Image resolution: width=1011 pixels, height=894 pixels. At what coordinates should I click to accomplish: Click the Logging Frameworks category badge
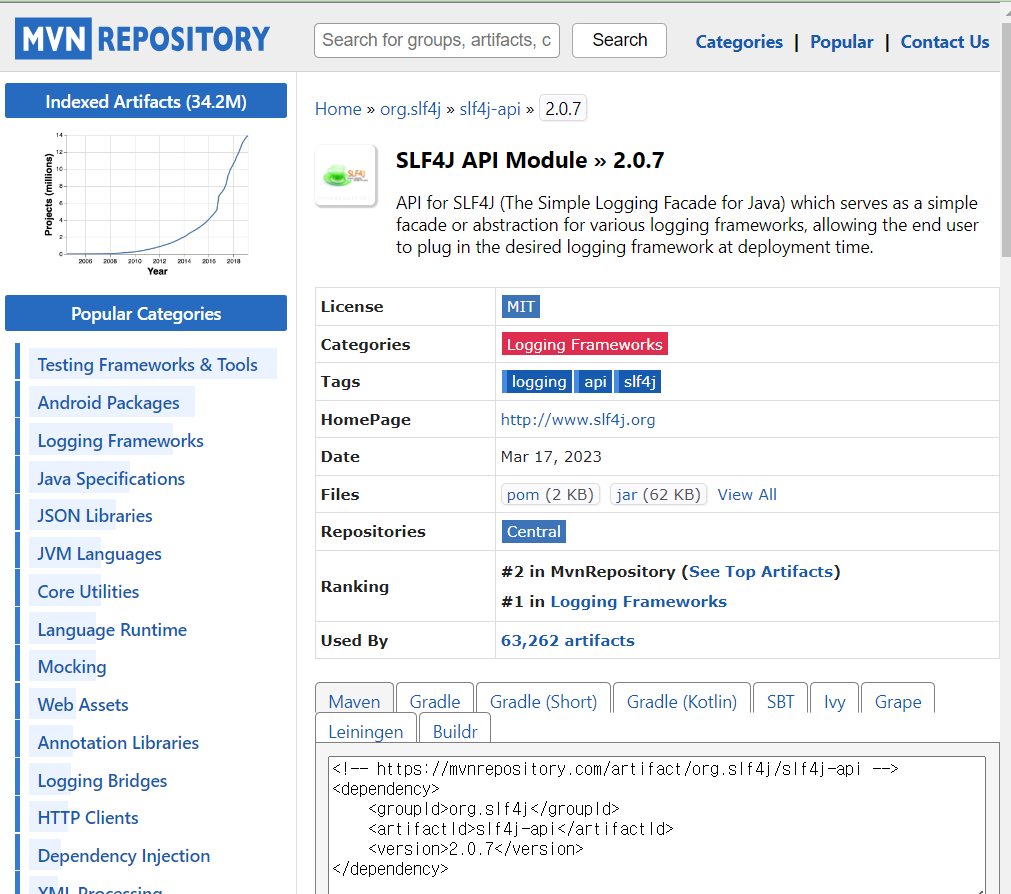584,344
